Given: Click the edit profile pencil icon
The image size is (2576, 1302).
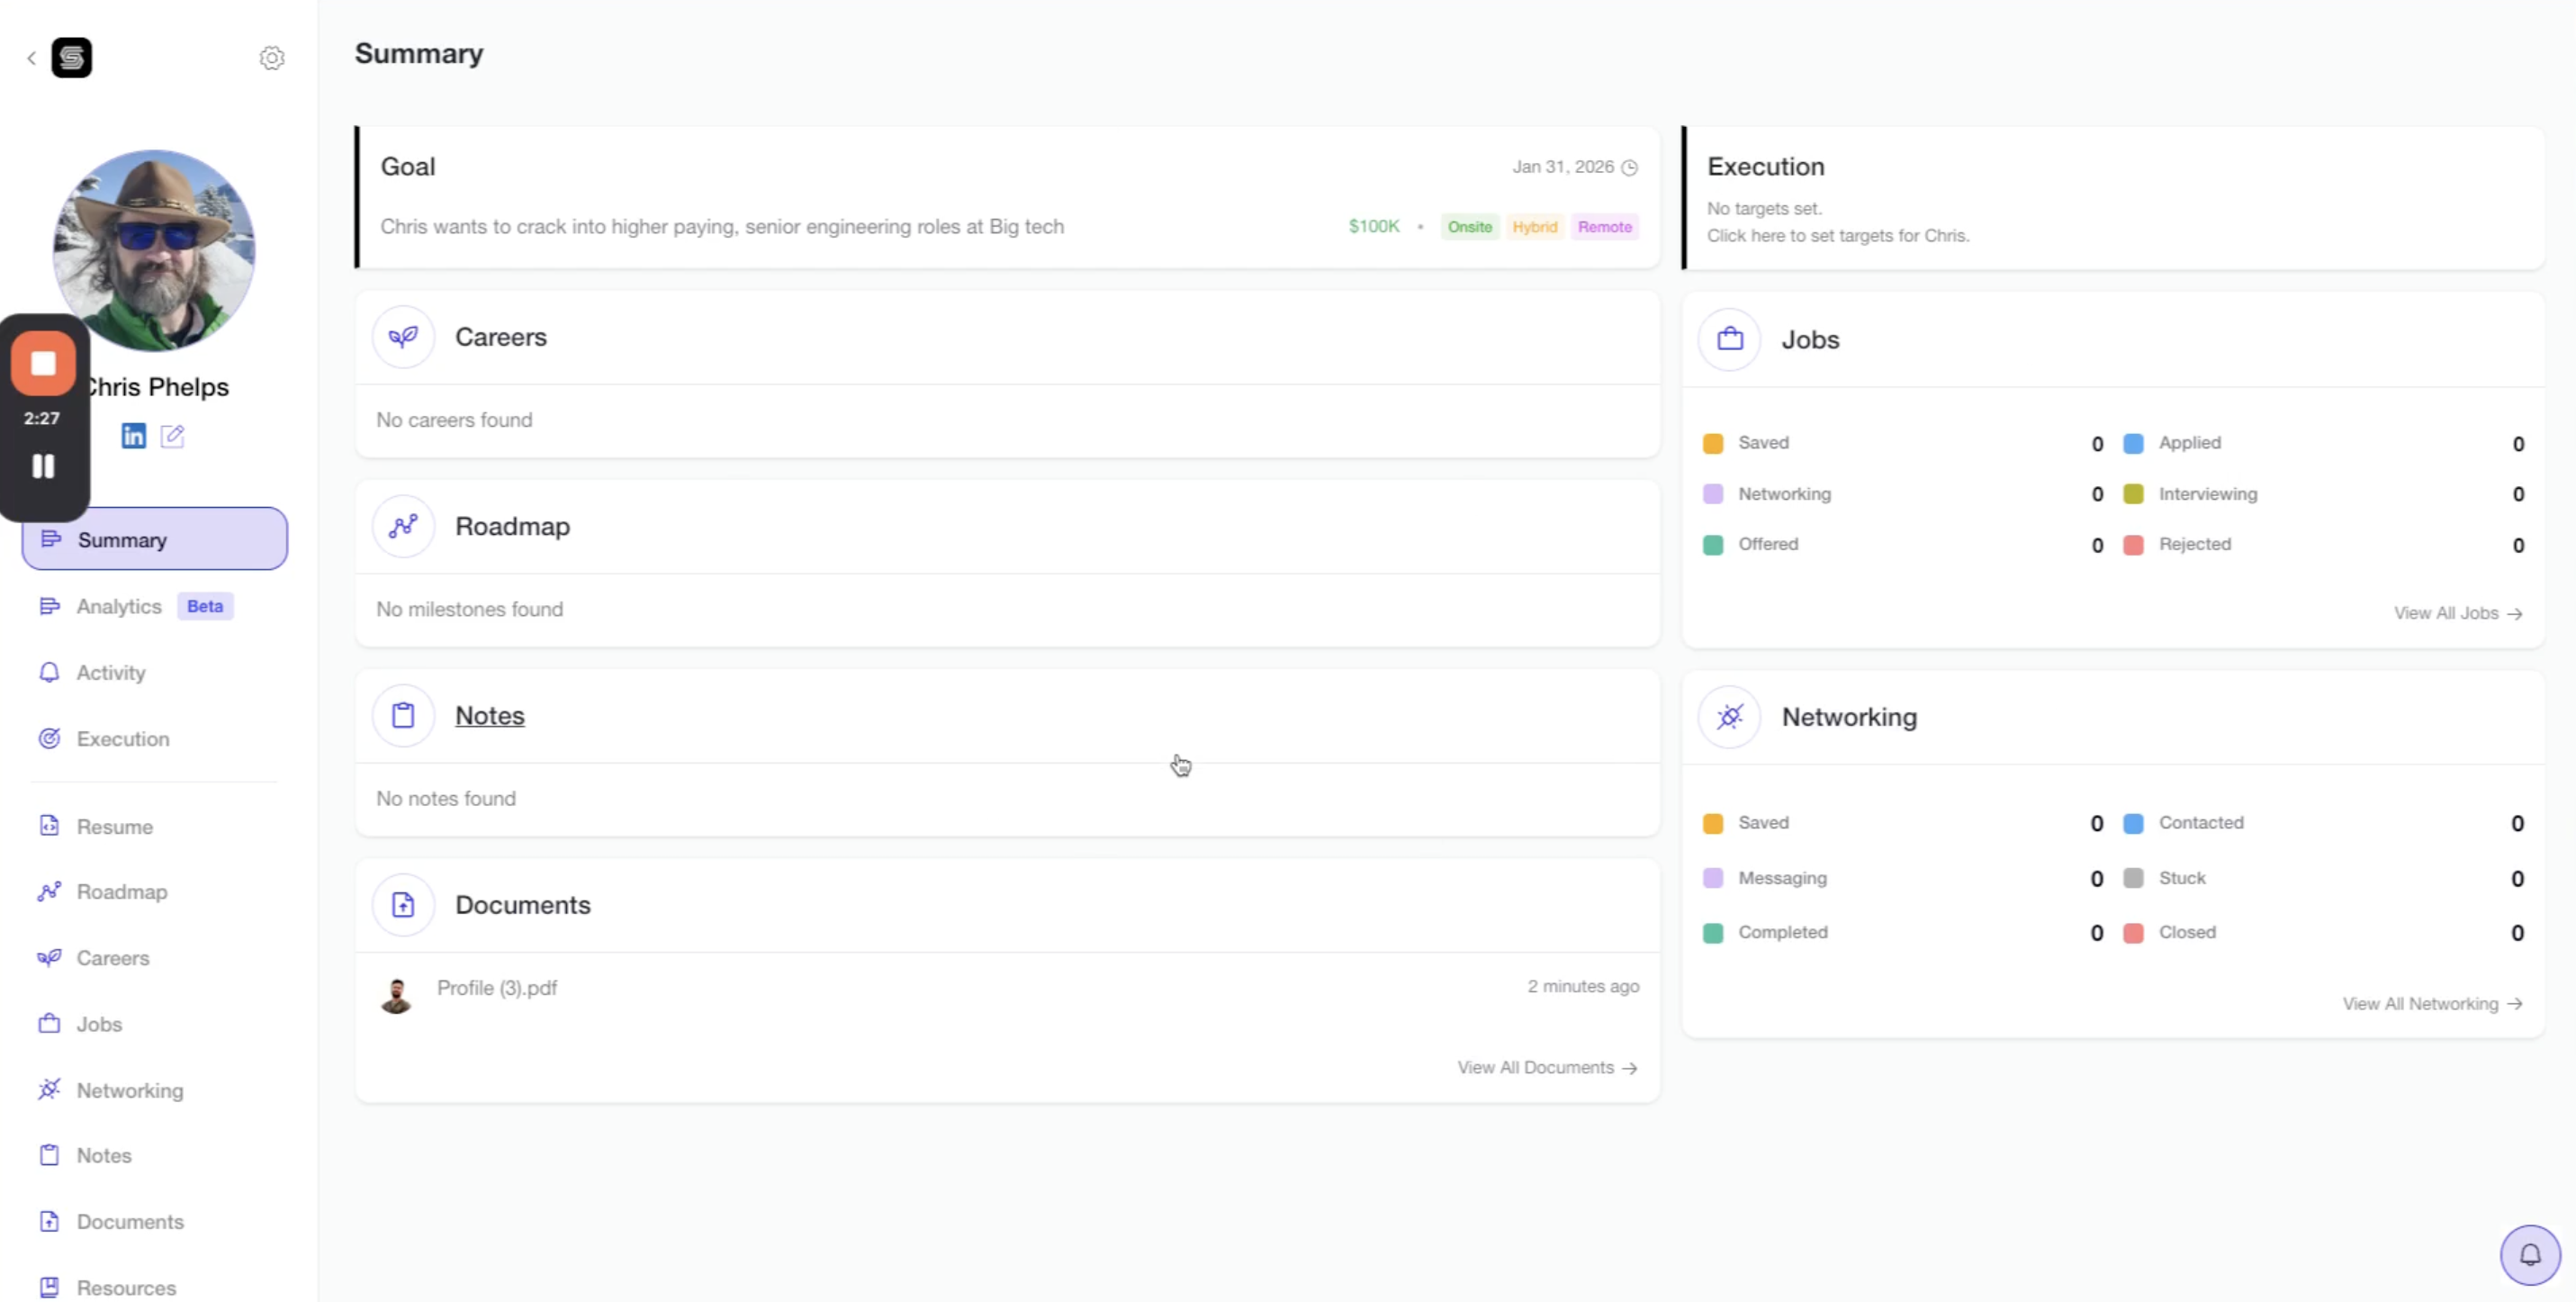Looking at the screenshot, I should click(172, 436).
